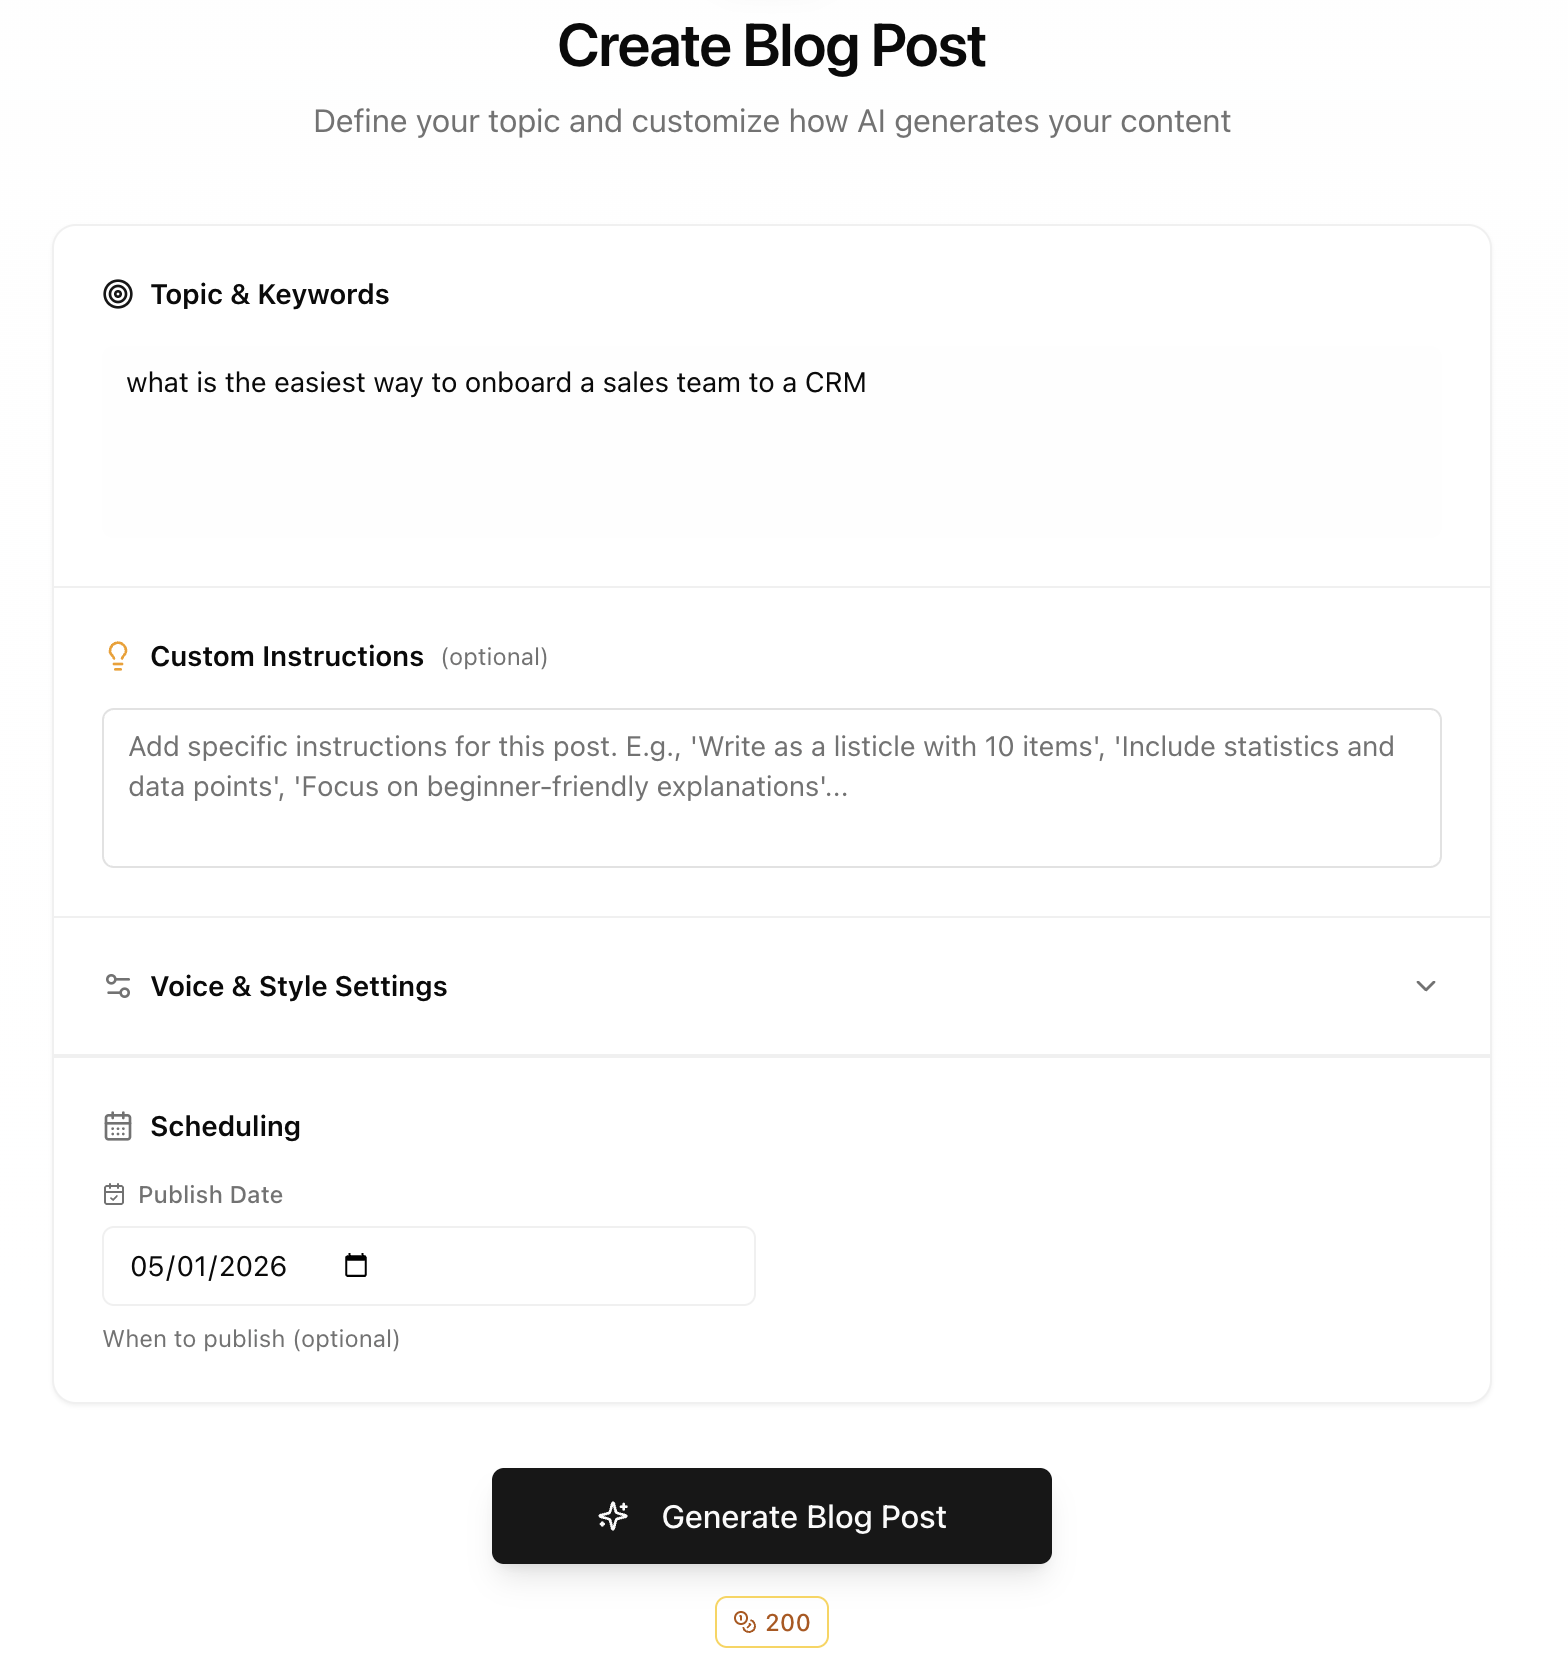
Task: Click the Generate Blog Post button
Action: pos(771,1516)
